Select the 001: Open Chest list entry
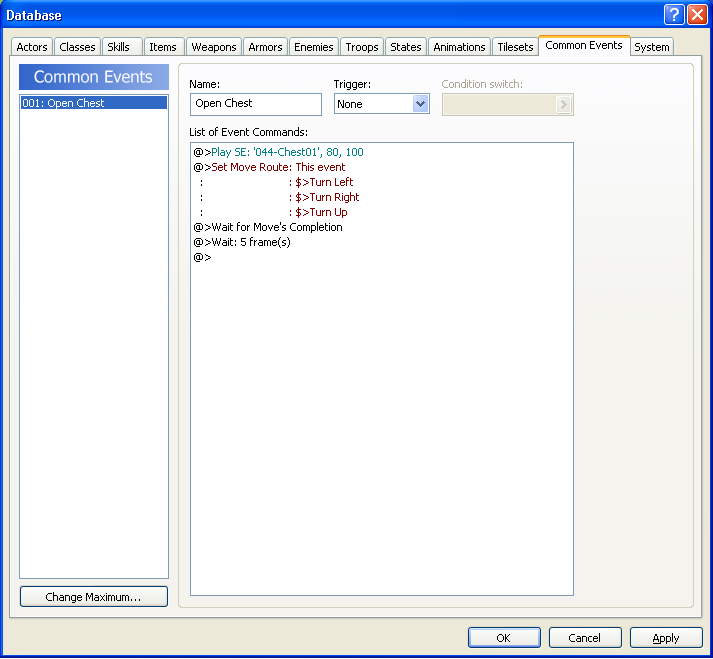Screen dimensions: 713x659 tap(94, 103)
